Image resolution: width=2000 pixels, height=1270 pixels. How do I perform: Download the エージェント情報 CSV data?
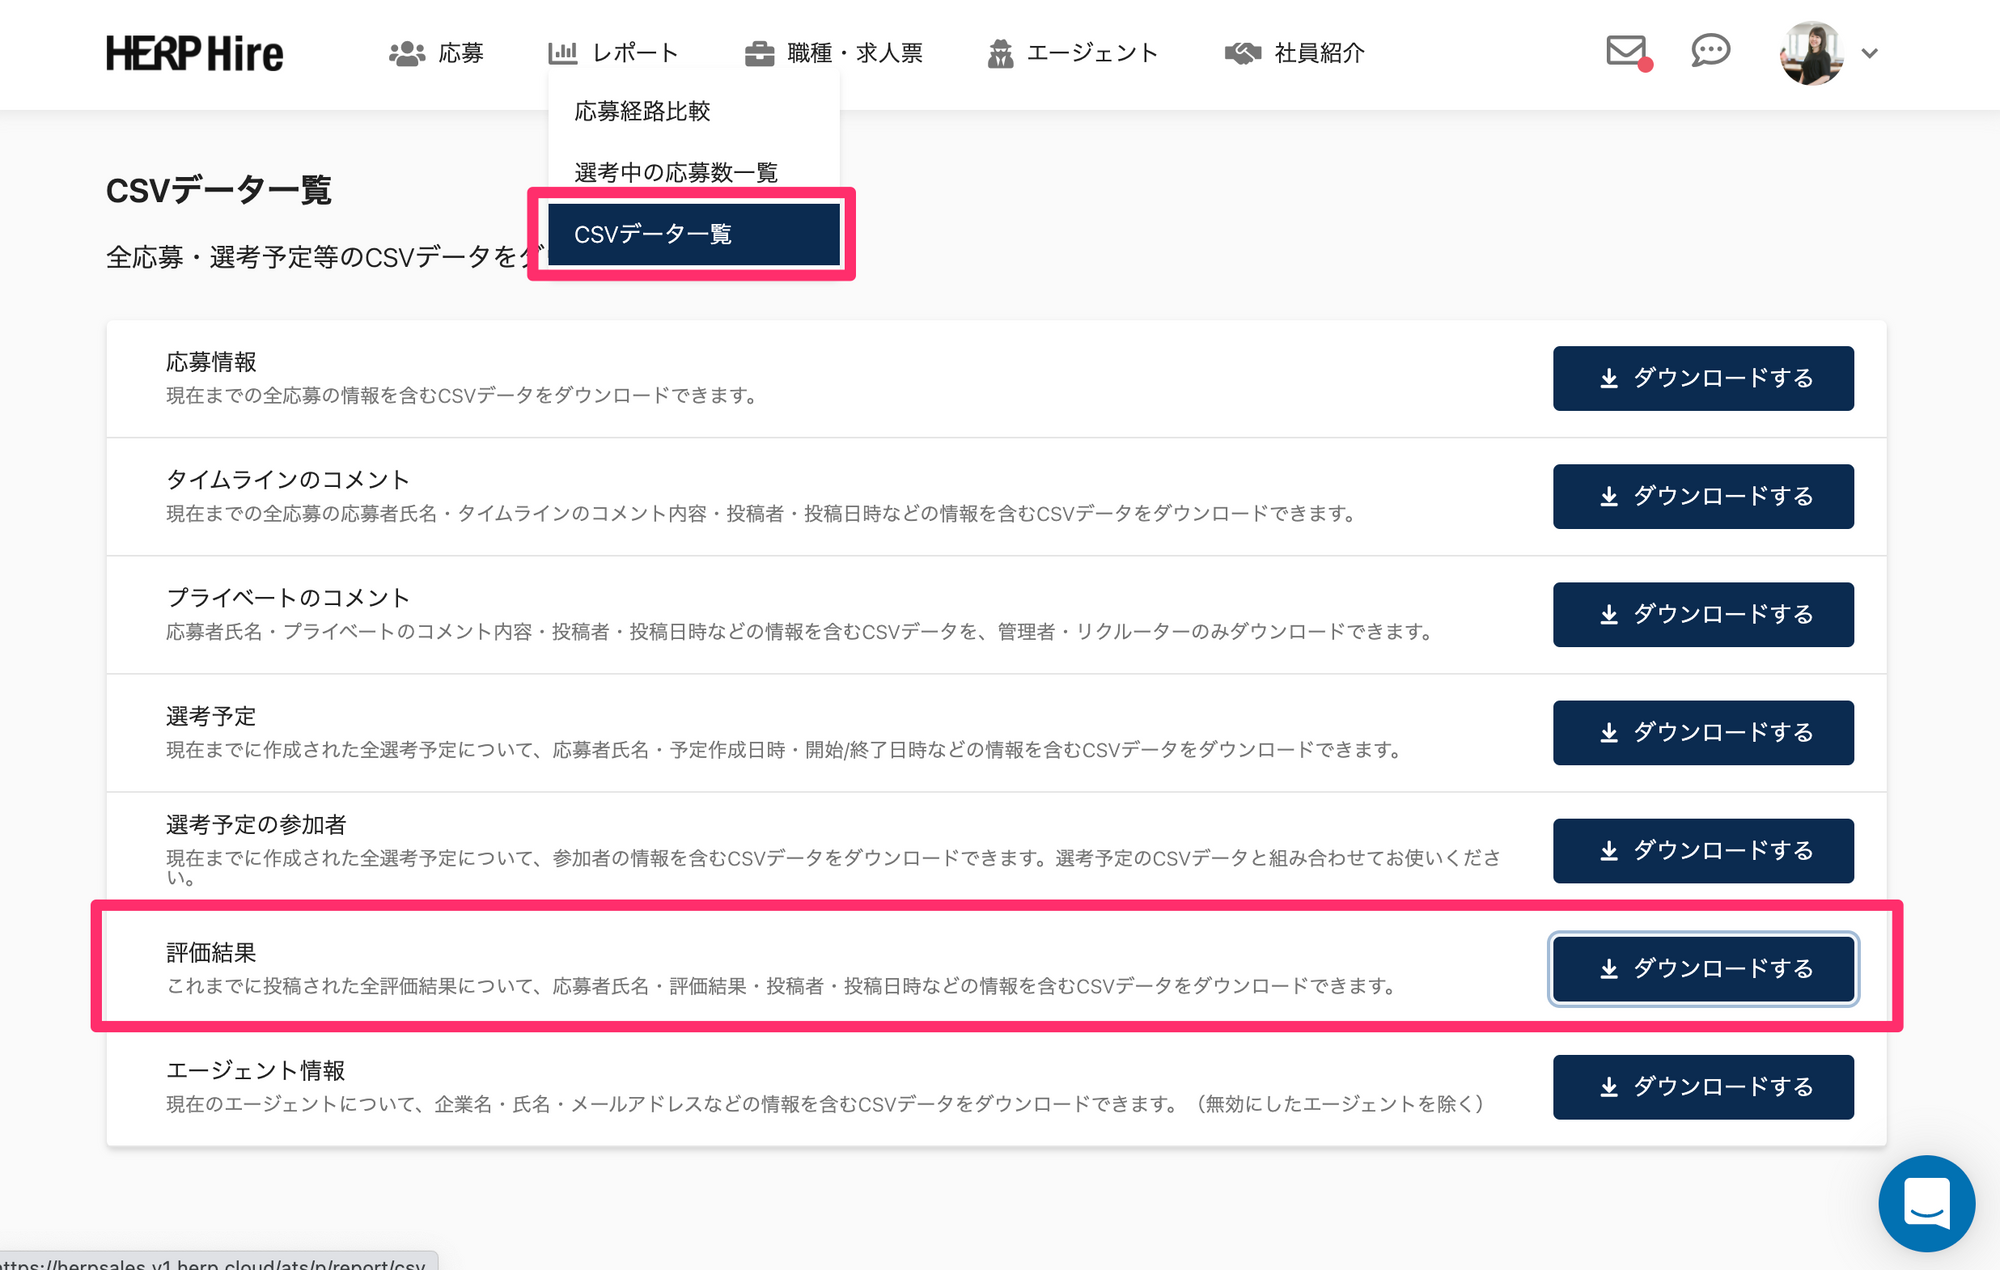pyautogui.click(x=1702, y=1086)
